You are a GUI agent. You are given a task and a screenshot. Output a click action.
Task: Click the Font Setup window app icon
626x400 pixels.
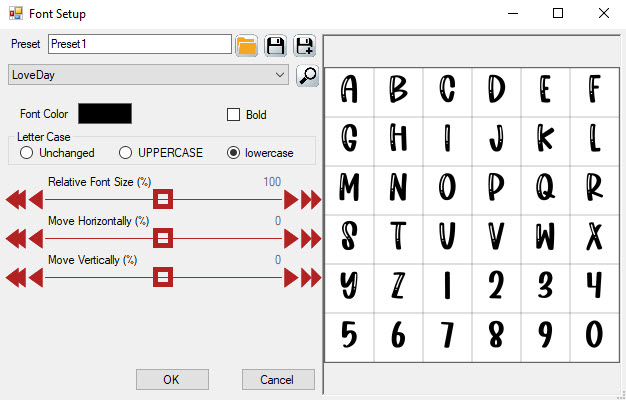click(x=16, y=14)
